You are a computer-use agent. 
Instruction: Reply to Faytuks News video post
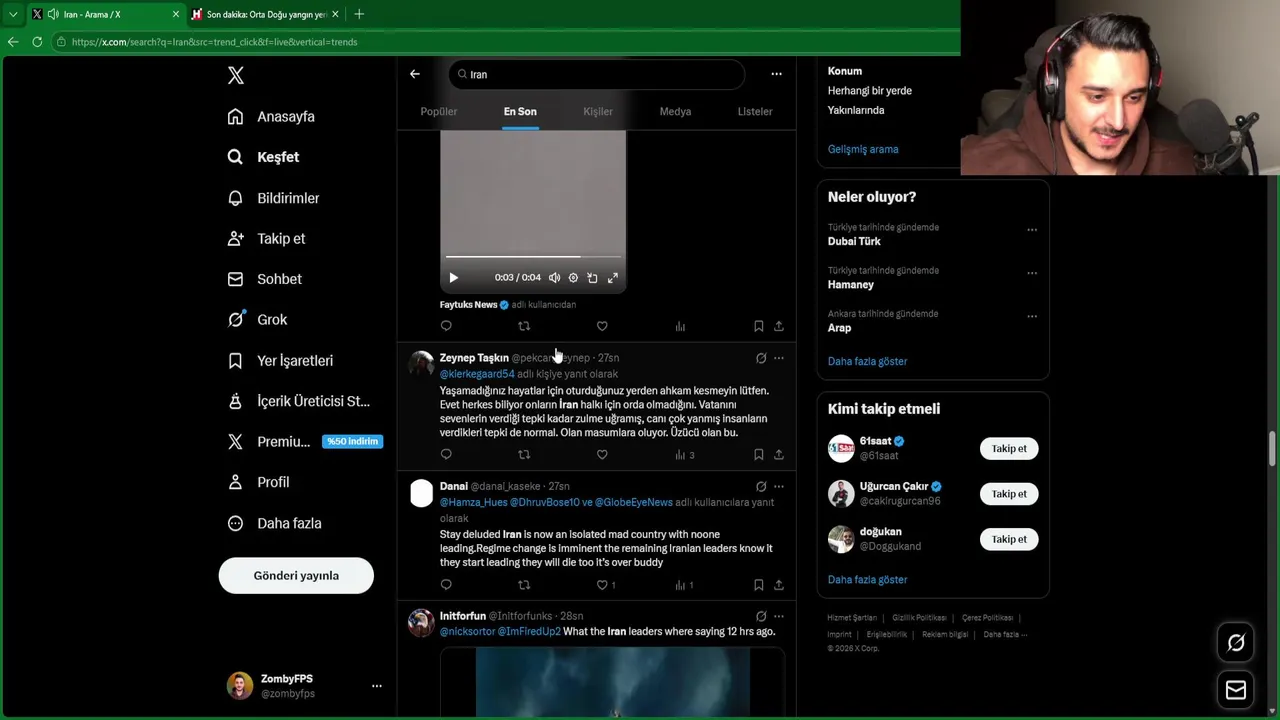[x=446, y=326]
